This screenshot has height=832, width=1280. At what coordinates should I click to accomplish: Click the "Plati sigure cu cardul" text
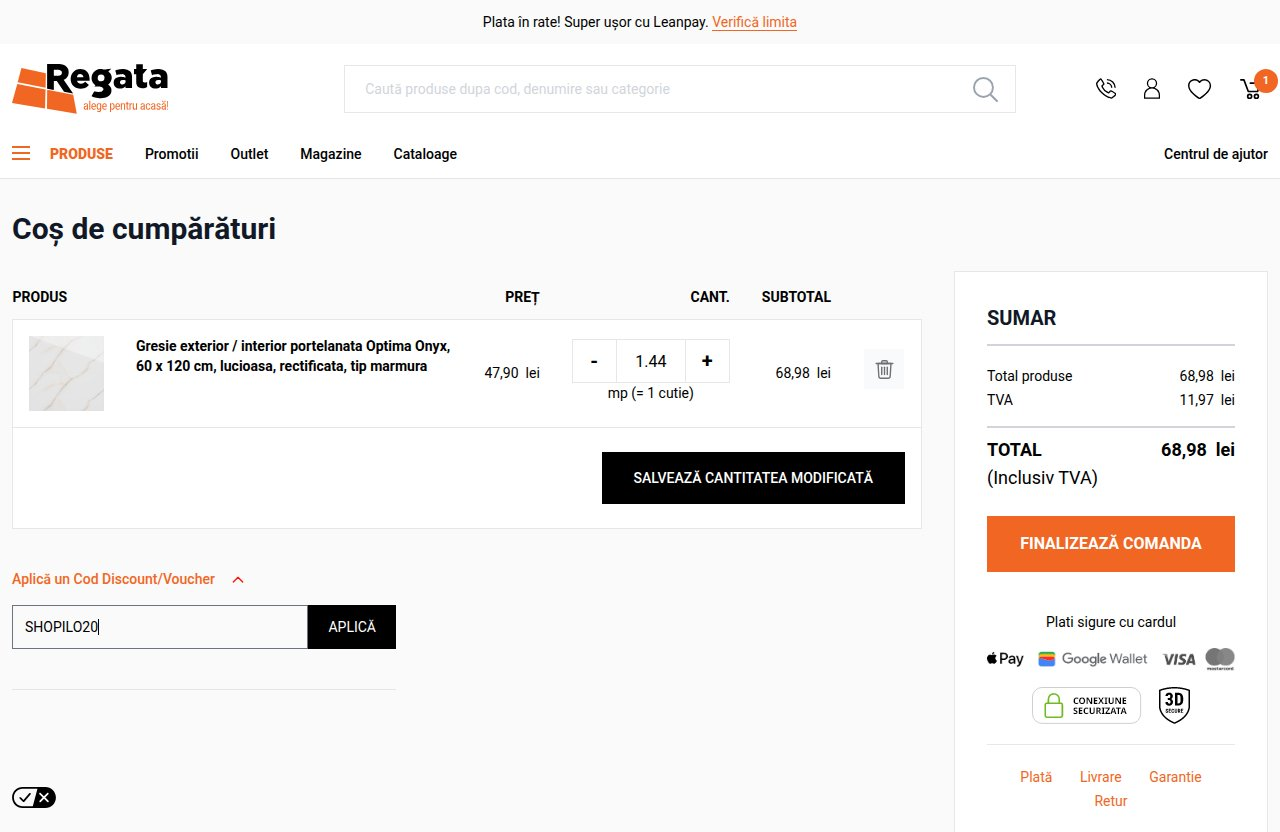pyautogui.click(x=1111, y=622)
